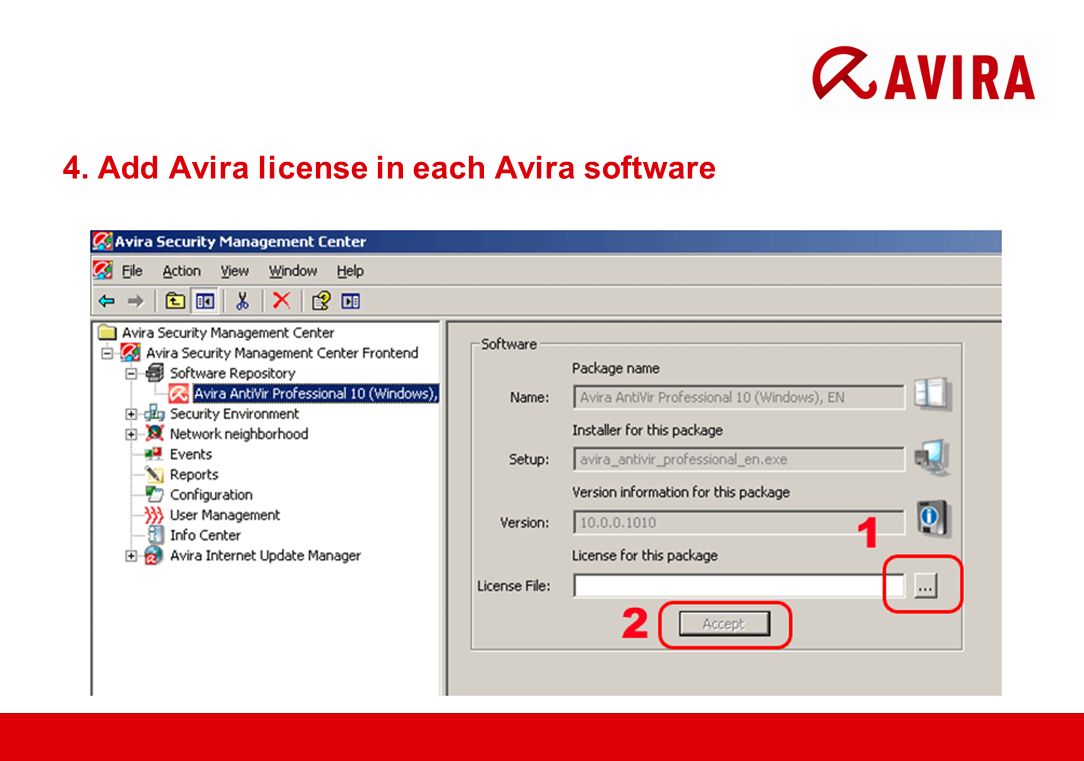Click the Show/Hide action pane icon
The image size is (1084, 761).
click(x=351, y=301)
